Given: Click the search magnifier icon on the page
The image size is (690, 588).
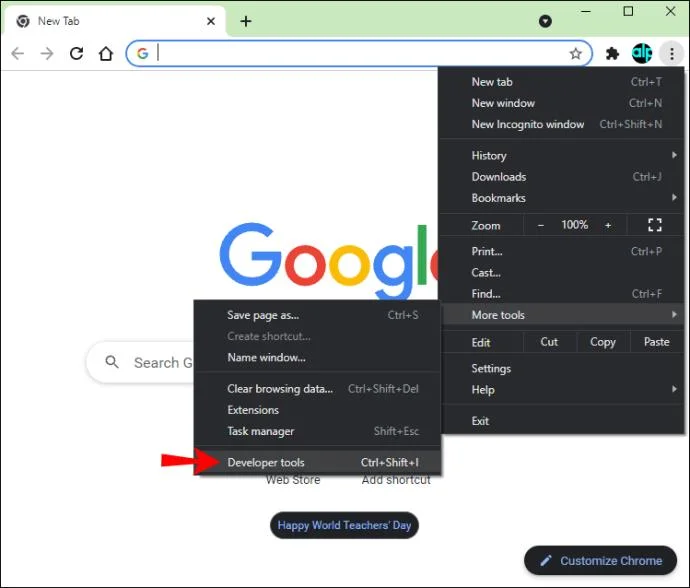Looking at the screenshot, I should pyautogui.click(x=112, y=362).
